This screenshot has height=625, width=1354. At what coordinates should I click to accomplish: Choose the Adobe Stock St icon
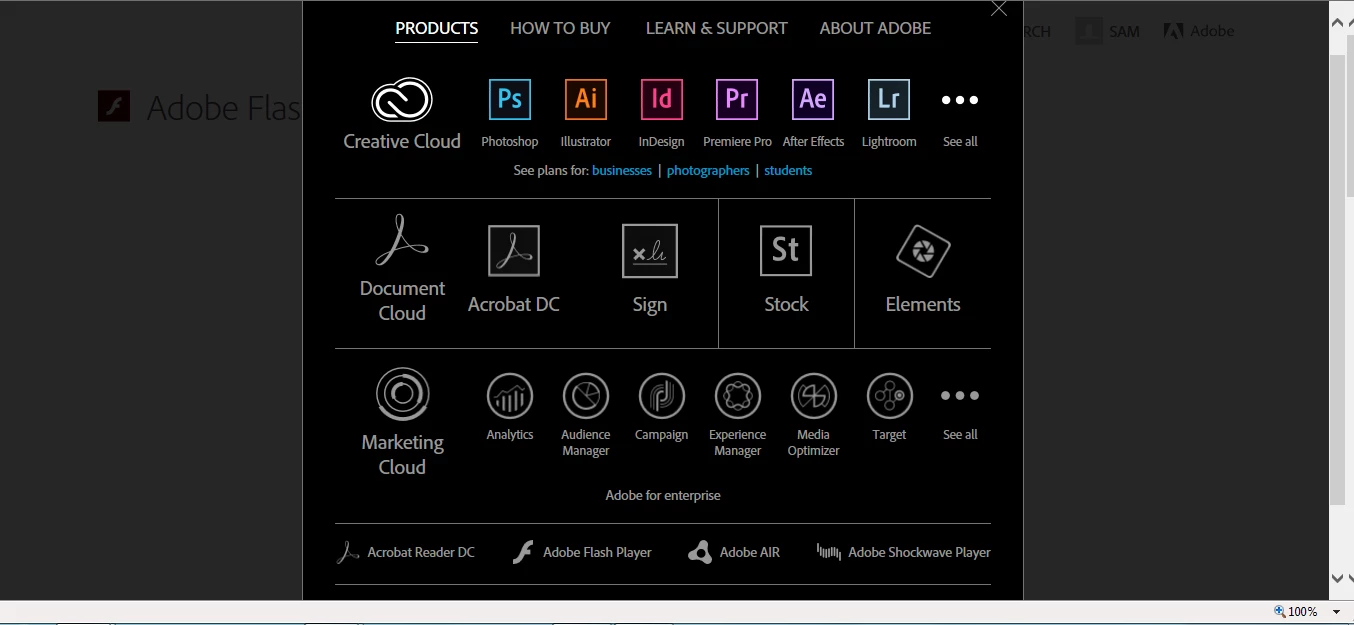point(786,250)
